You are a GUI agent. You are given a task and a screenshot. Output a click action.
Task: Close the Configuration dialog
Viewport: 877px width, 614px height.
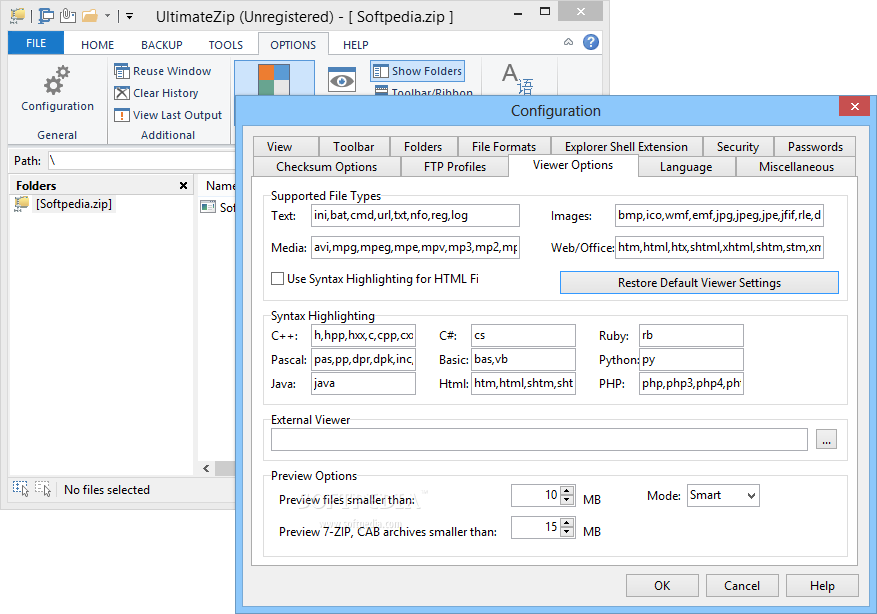click(855, 106)
